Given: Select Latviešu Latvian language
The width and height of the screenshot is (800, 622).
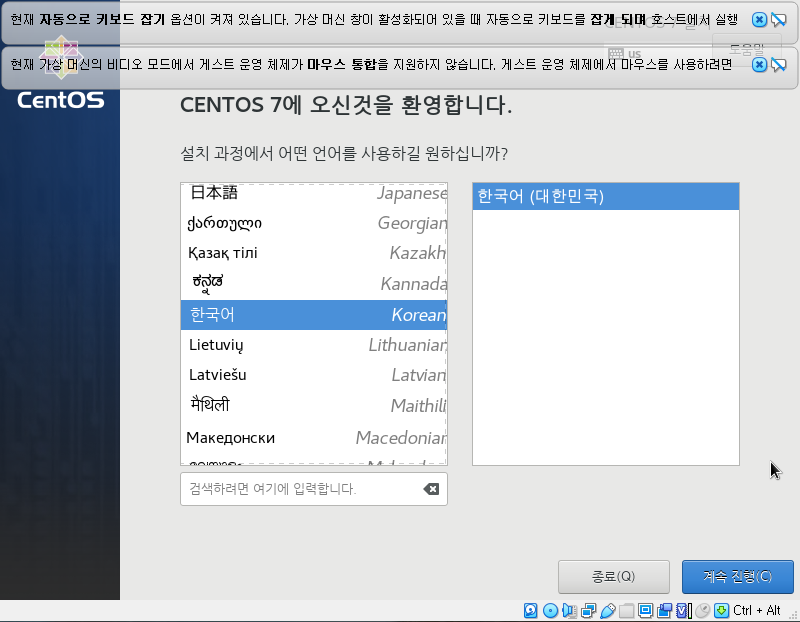Looking at the screenshot, I should click(x=314, y=375).
